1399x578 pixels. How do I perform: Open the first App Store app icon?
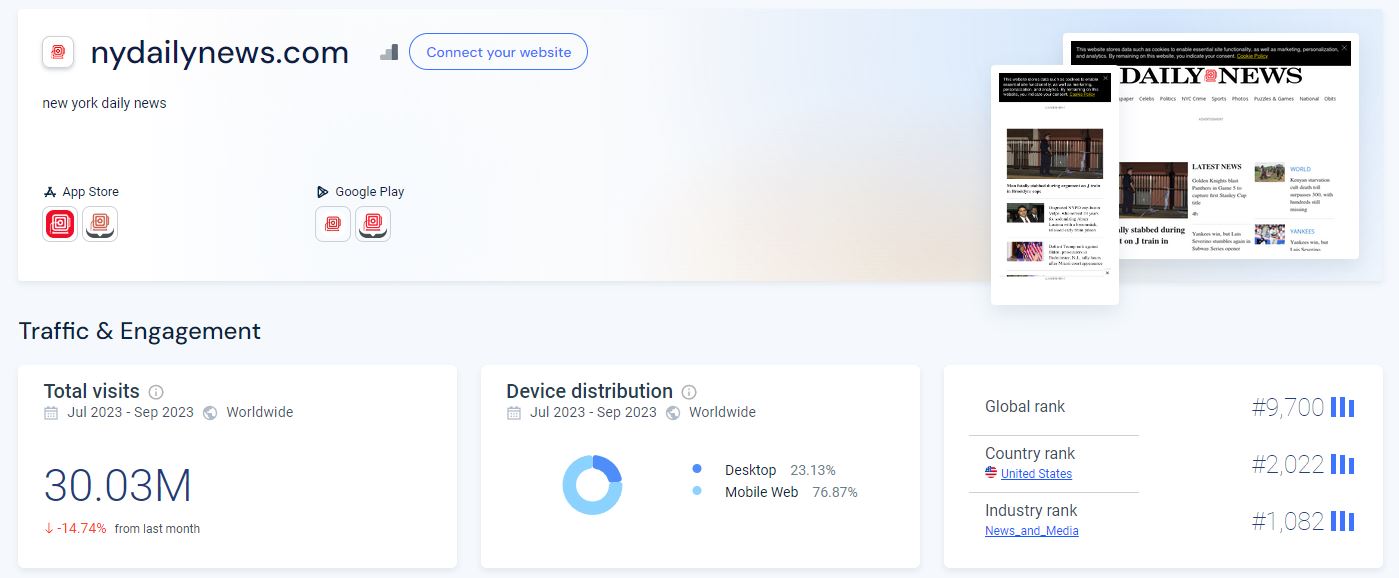click(x=60, y=224)
